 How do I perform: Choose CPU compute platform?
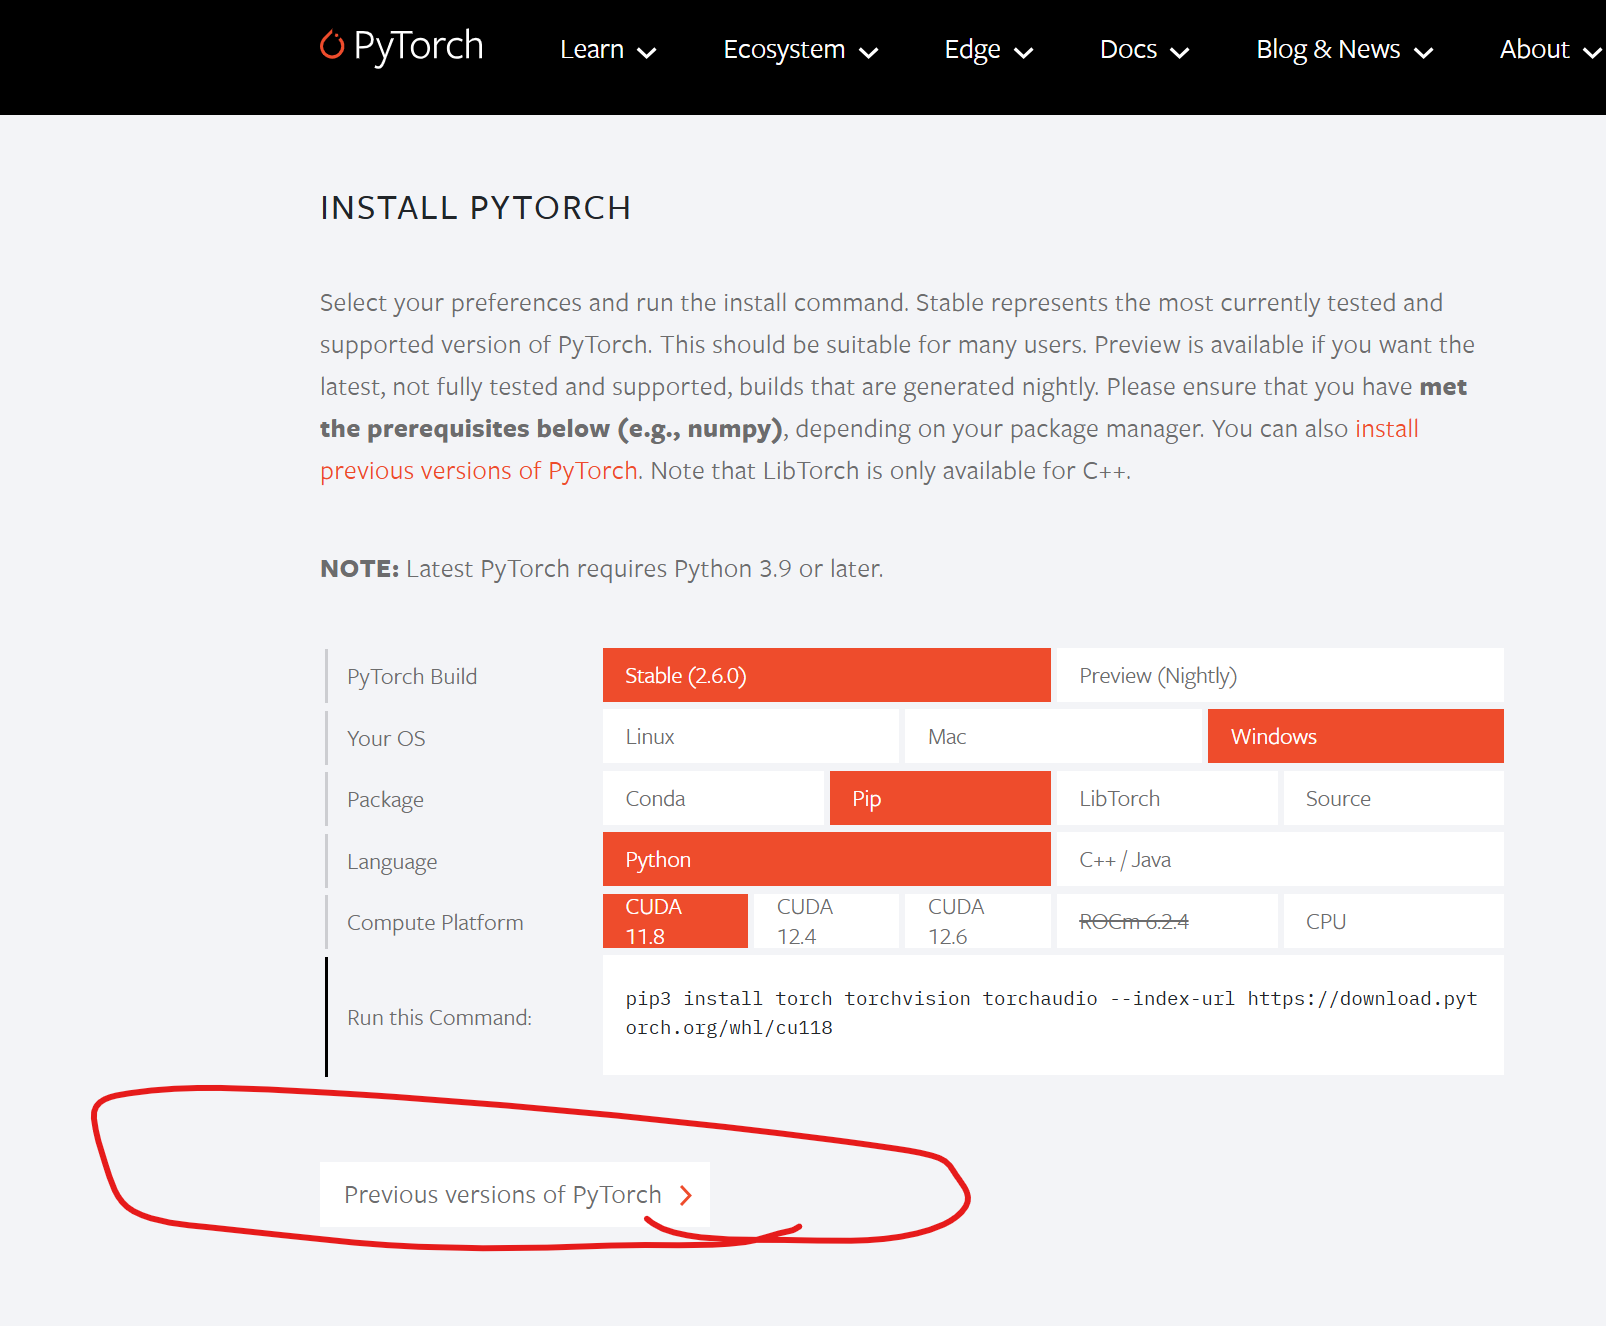pyautogui.click(x=1394, y=921)
